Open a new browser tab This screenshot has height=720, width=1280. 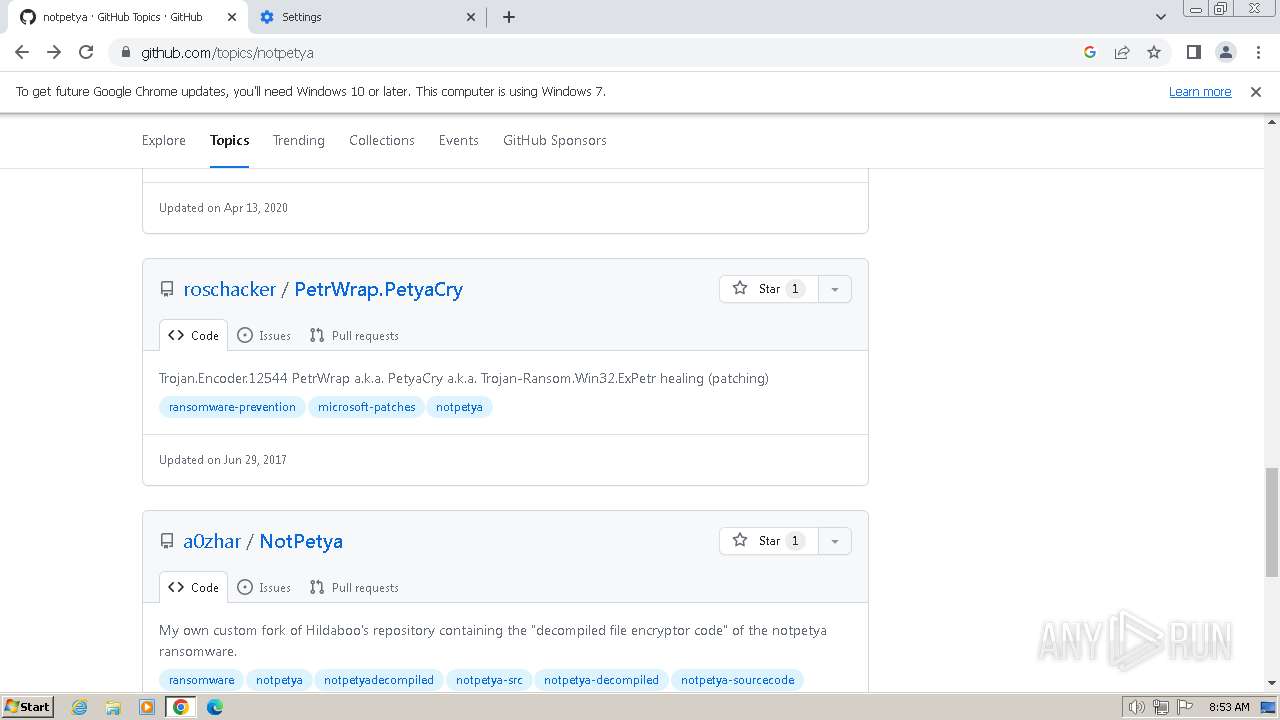(508, 17)
